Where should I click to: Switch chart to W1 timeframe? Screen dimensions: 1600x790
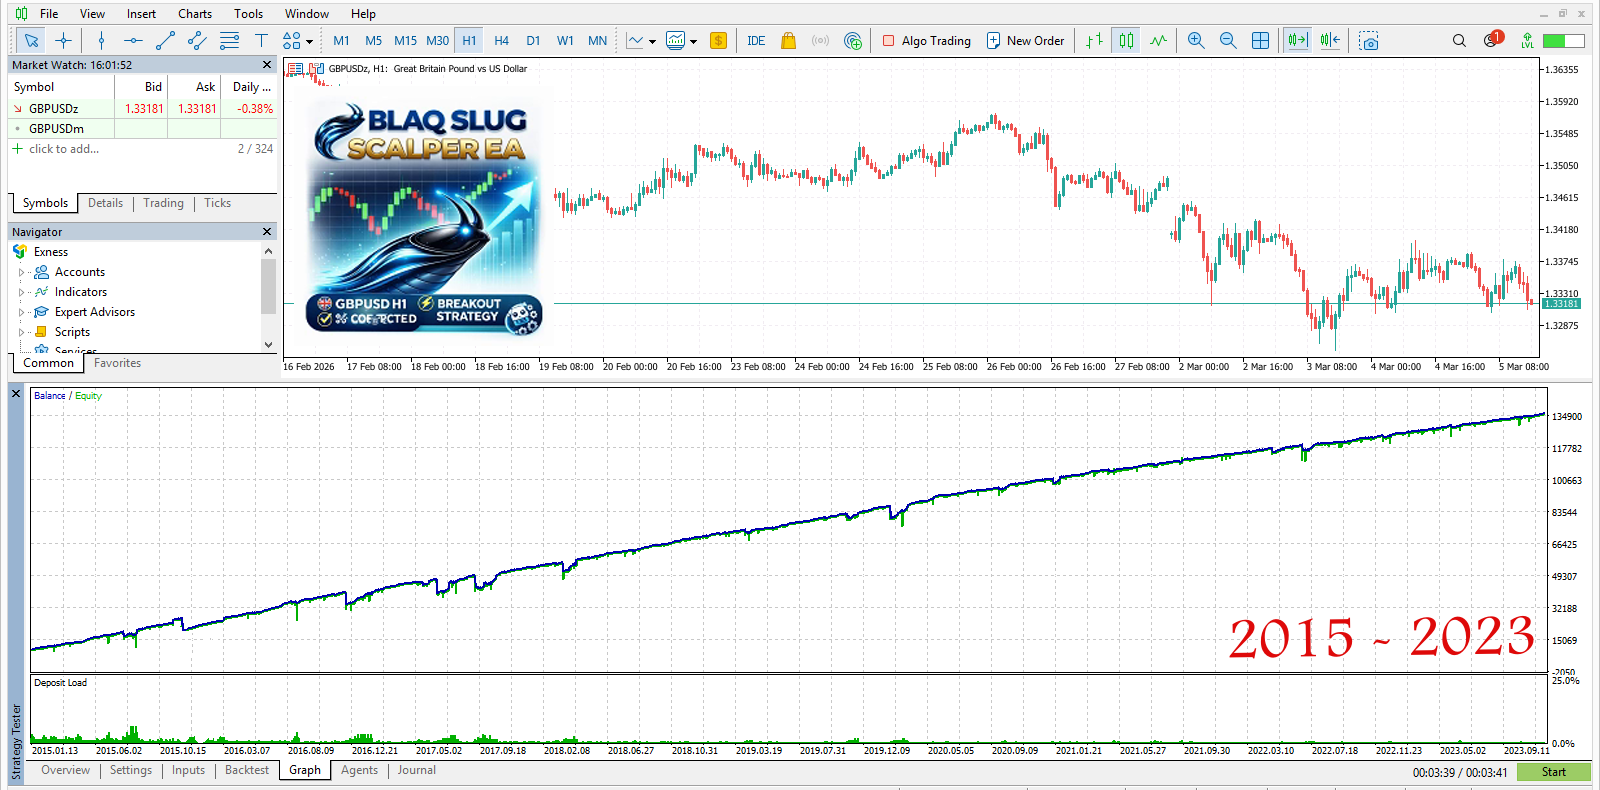[x=566, y=41]
